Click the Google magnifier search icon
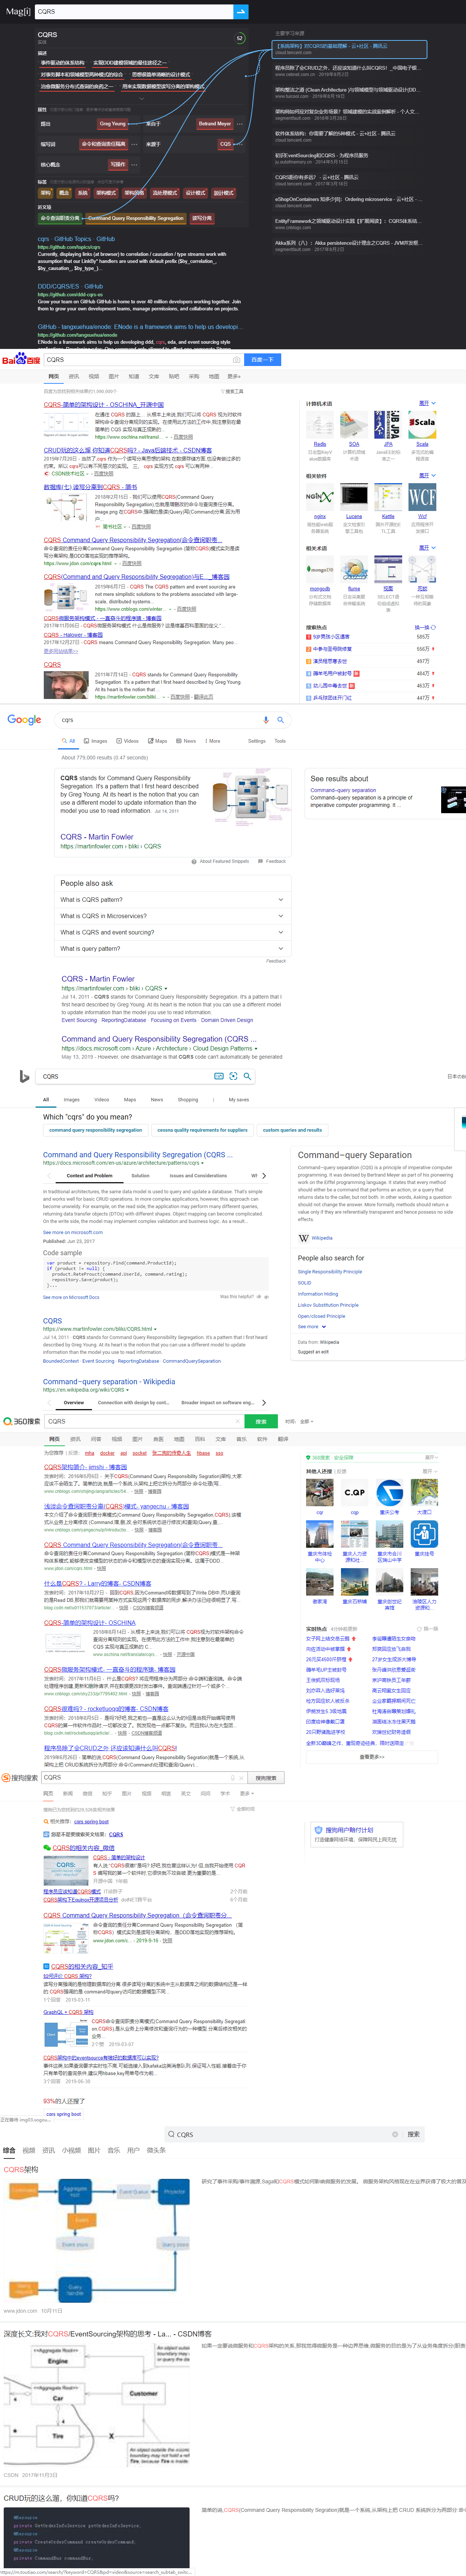466x2576 pixels. tap(280, 720)
